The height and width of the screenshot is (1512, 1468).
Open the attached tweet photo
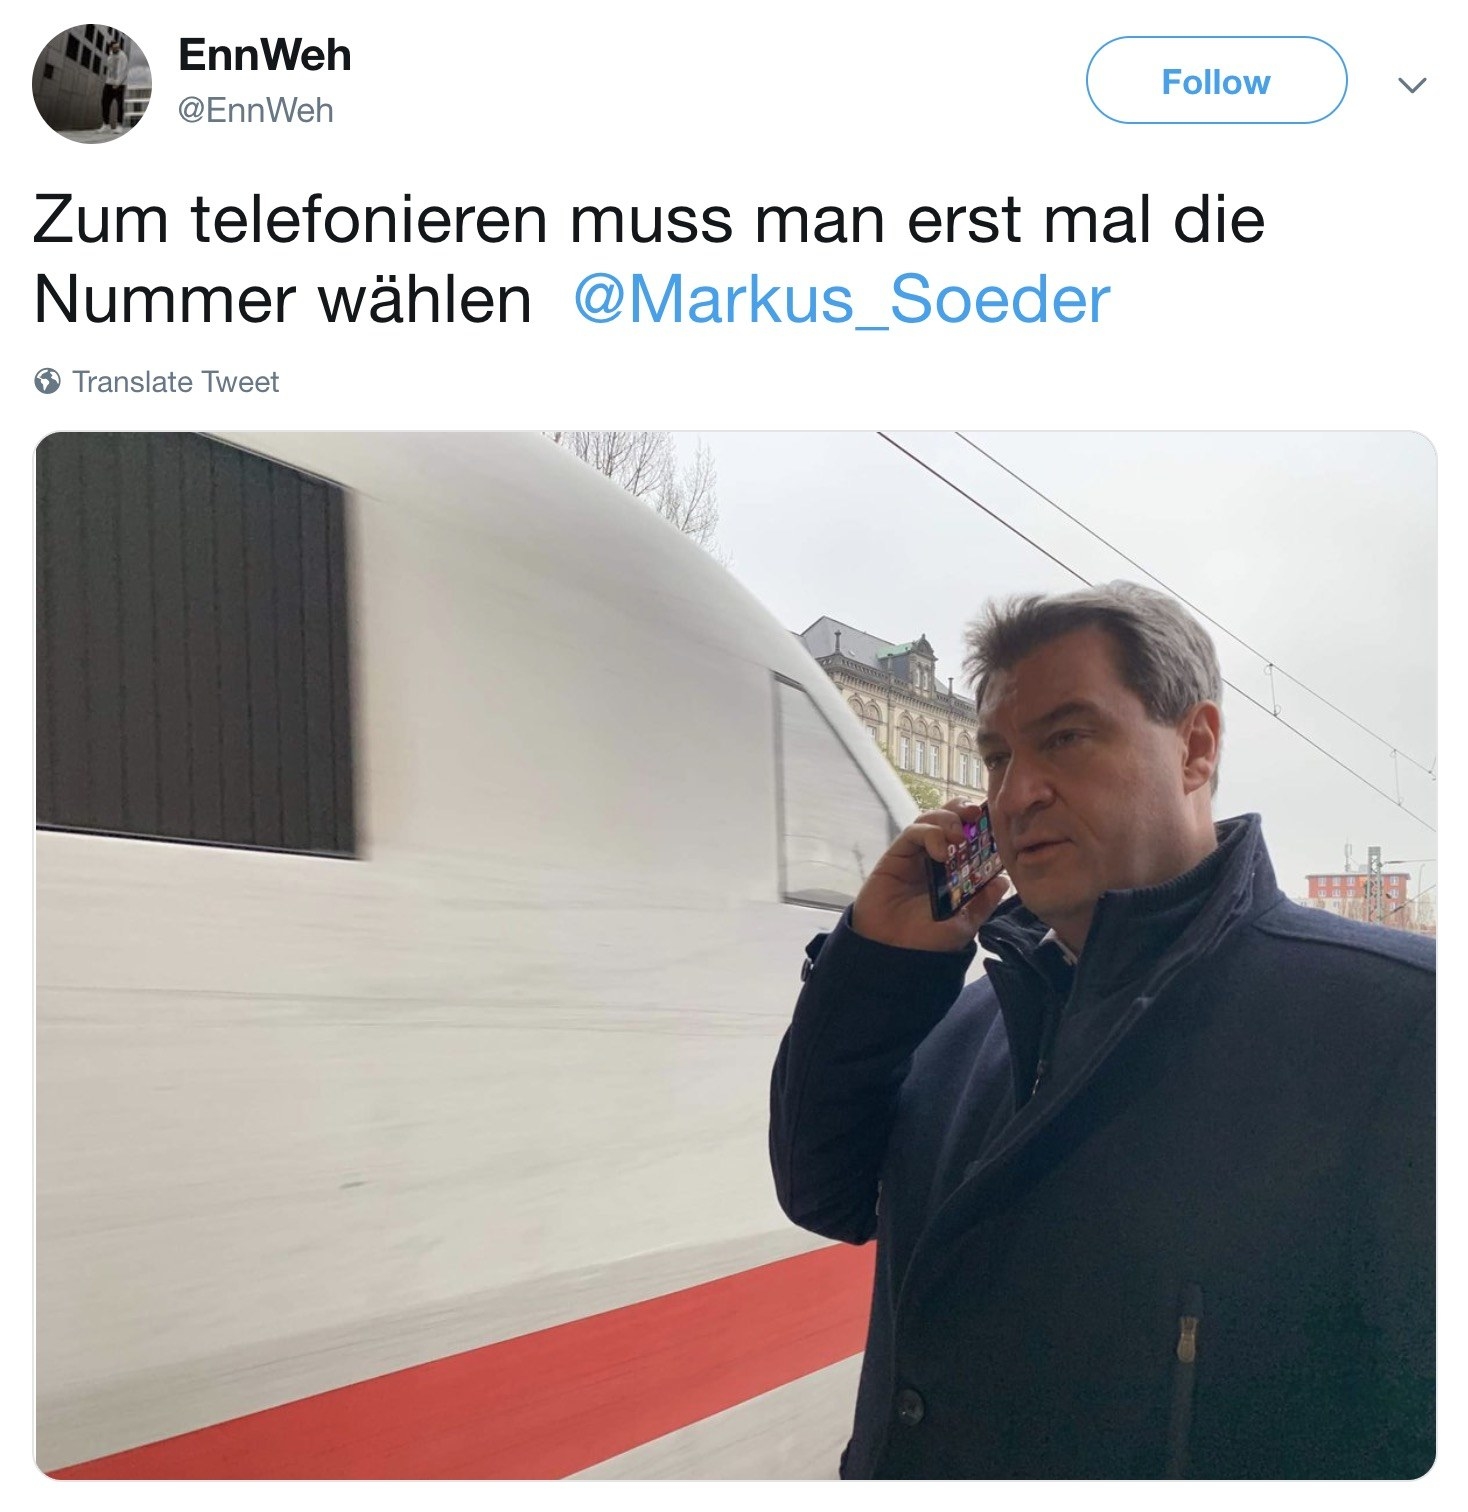coord(735,955)
